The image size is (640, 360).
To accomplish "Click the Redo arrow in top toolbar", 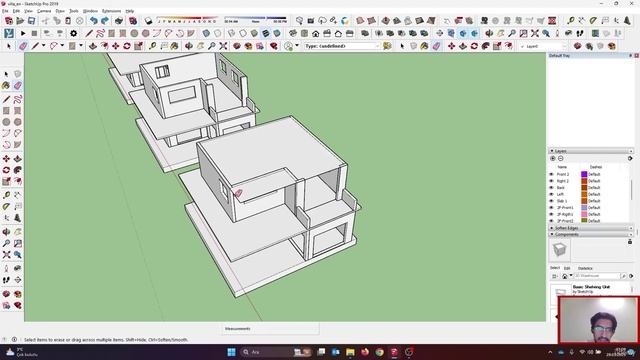I will 105,20.
